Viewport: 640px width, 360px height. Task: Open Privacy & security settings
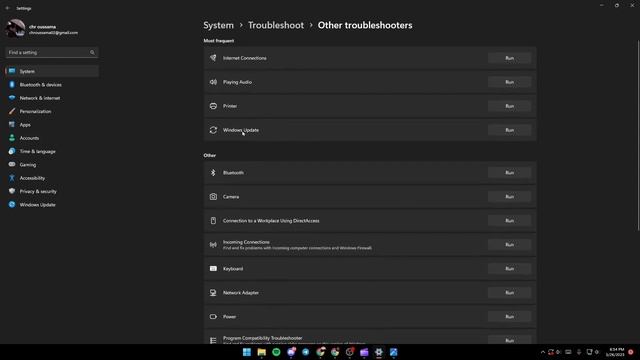[52, 191]
